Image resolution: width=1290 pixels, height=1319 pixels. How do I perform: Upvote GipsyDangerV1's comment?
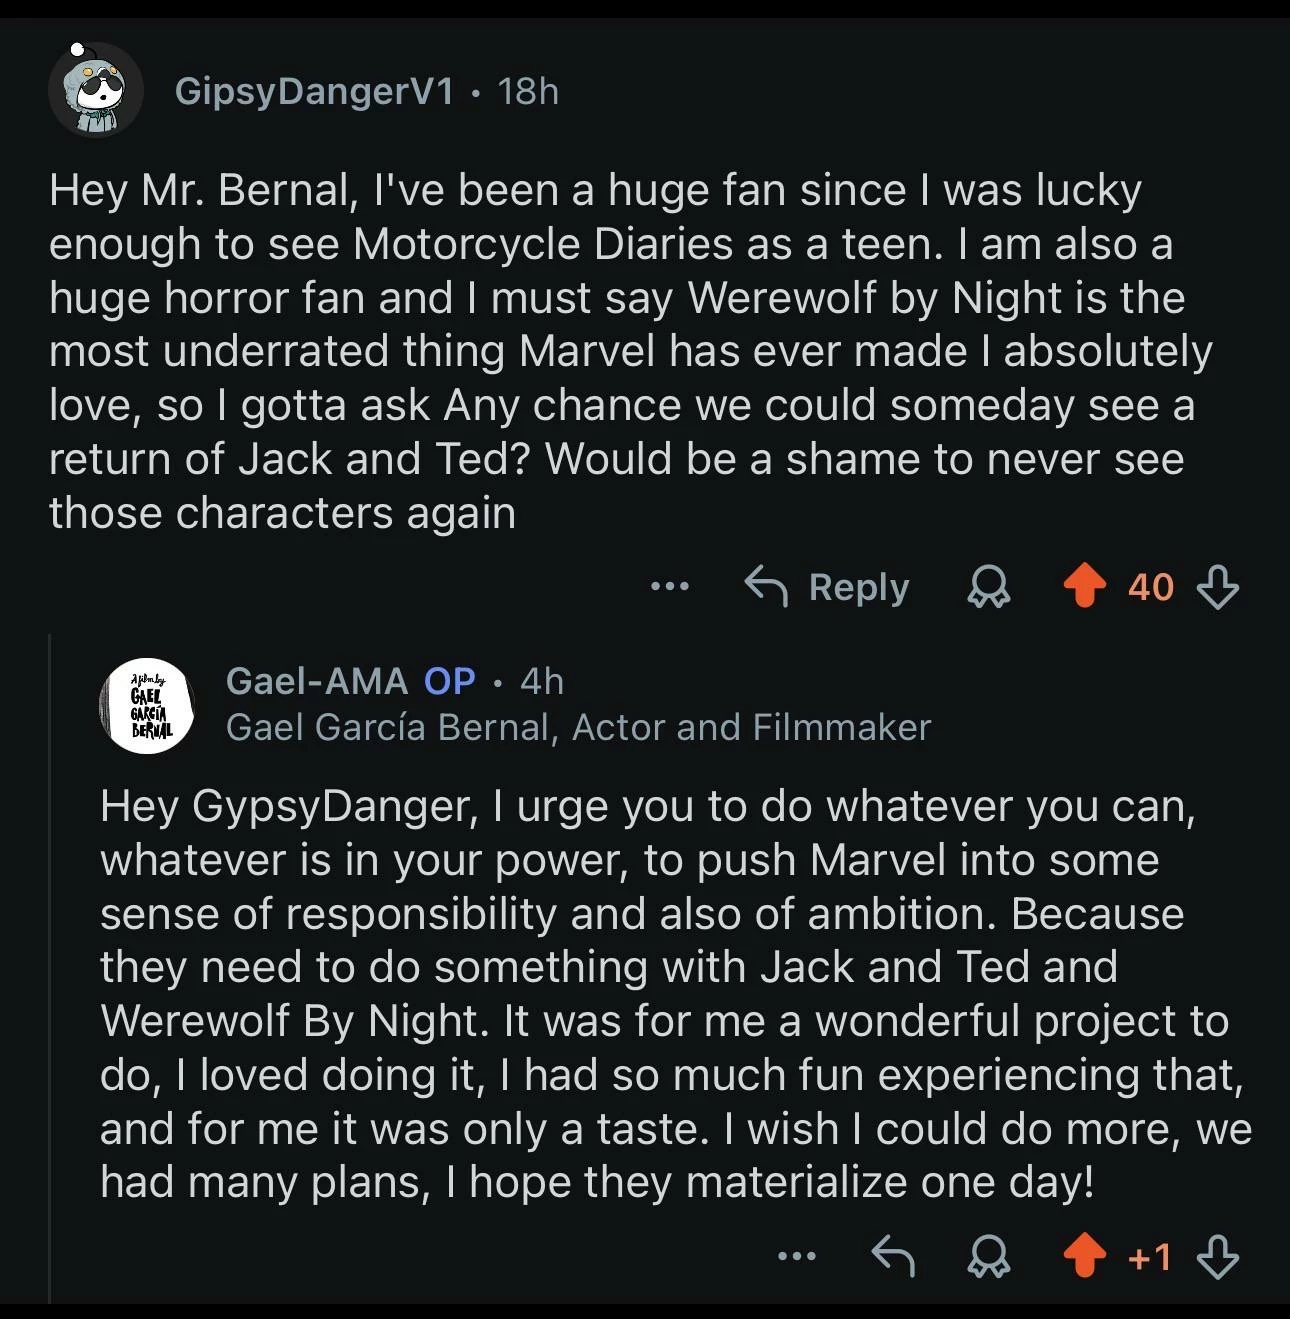[x=1084, y=587]
